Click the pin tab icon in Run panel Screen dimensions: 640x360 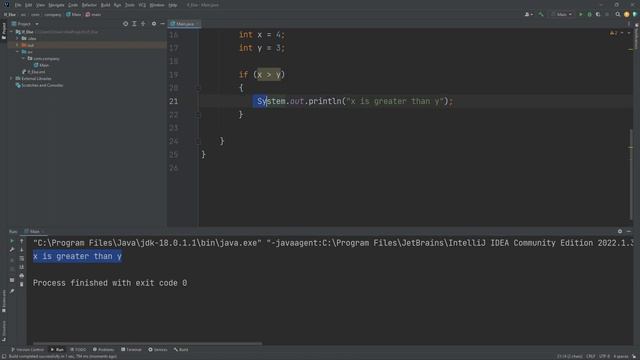pyautogui.click(x=12, y=291)
